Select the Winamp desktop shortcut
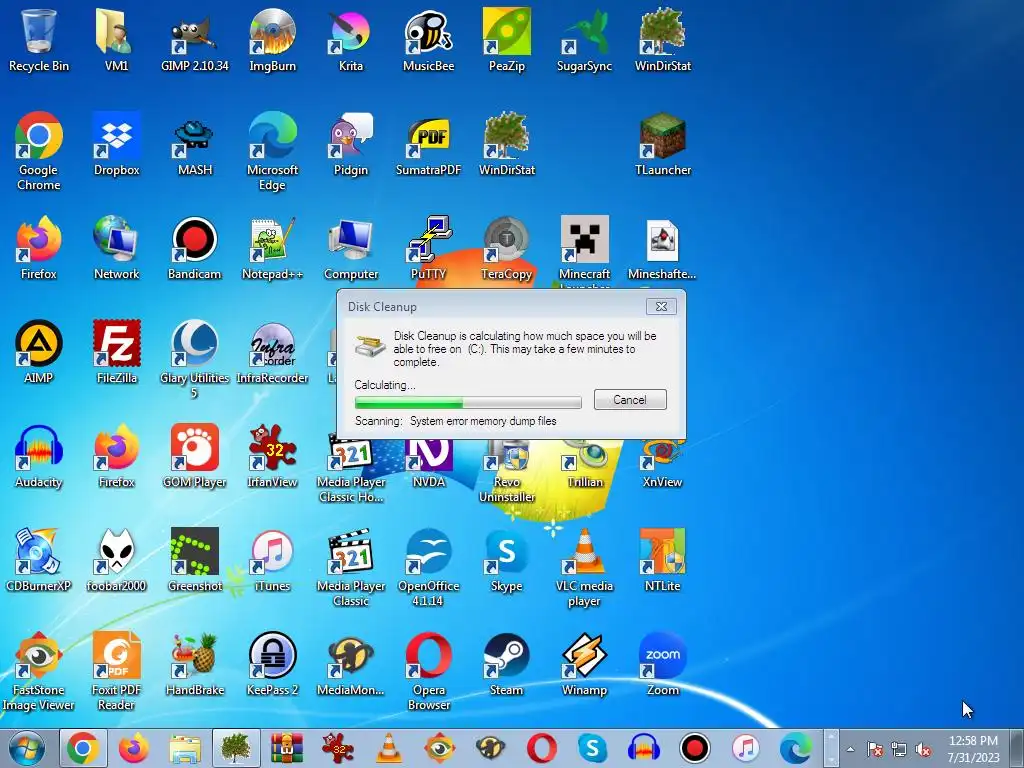The width and height of the screenshot is (1024, 768). point(584,665)
